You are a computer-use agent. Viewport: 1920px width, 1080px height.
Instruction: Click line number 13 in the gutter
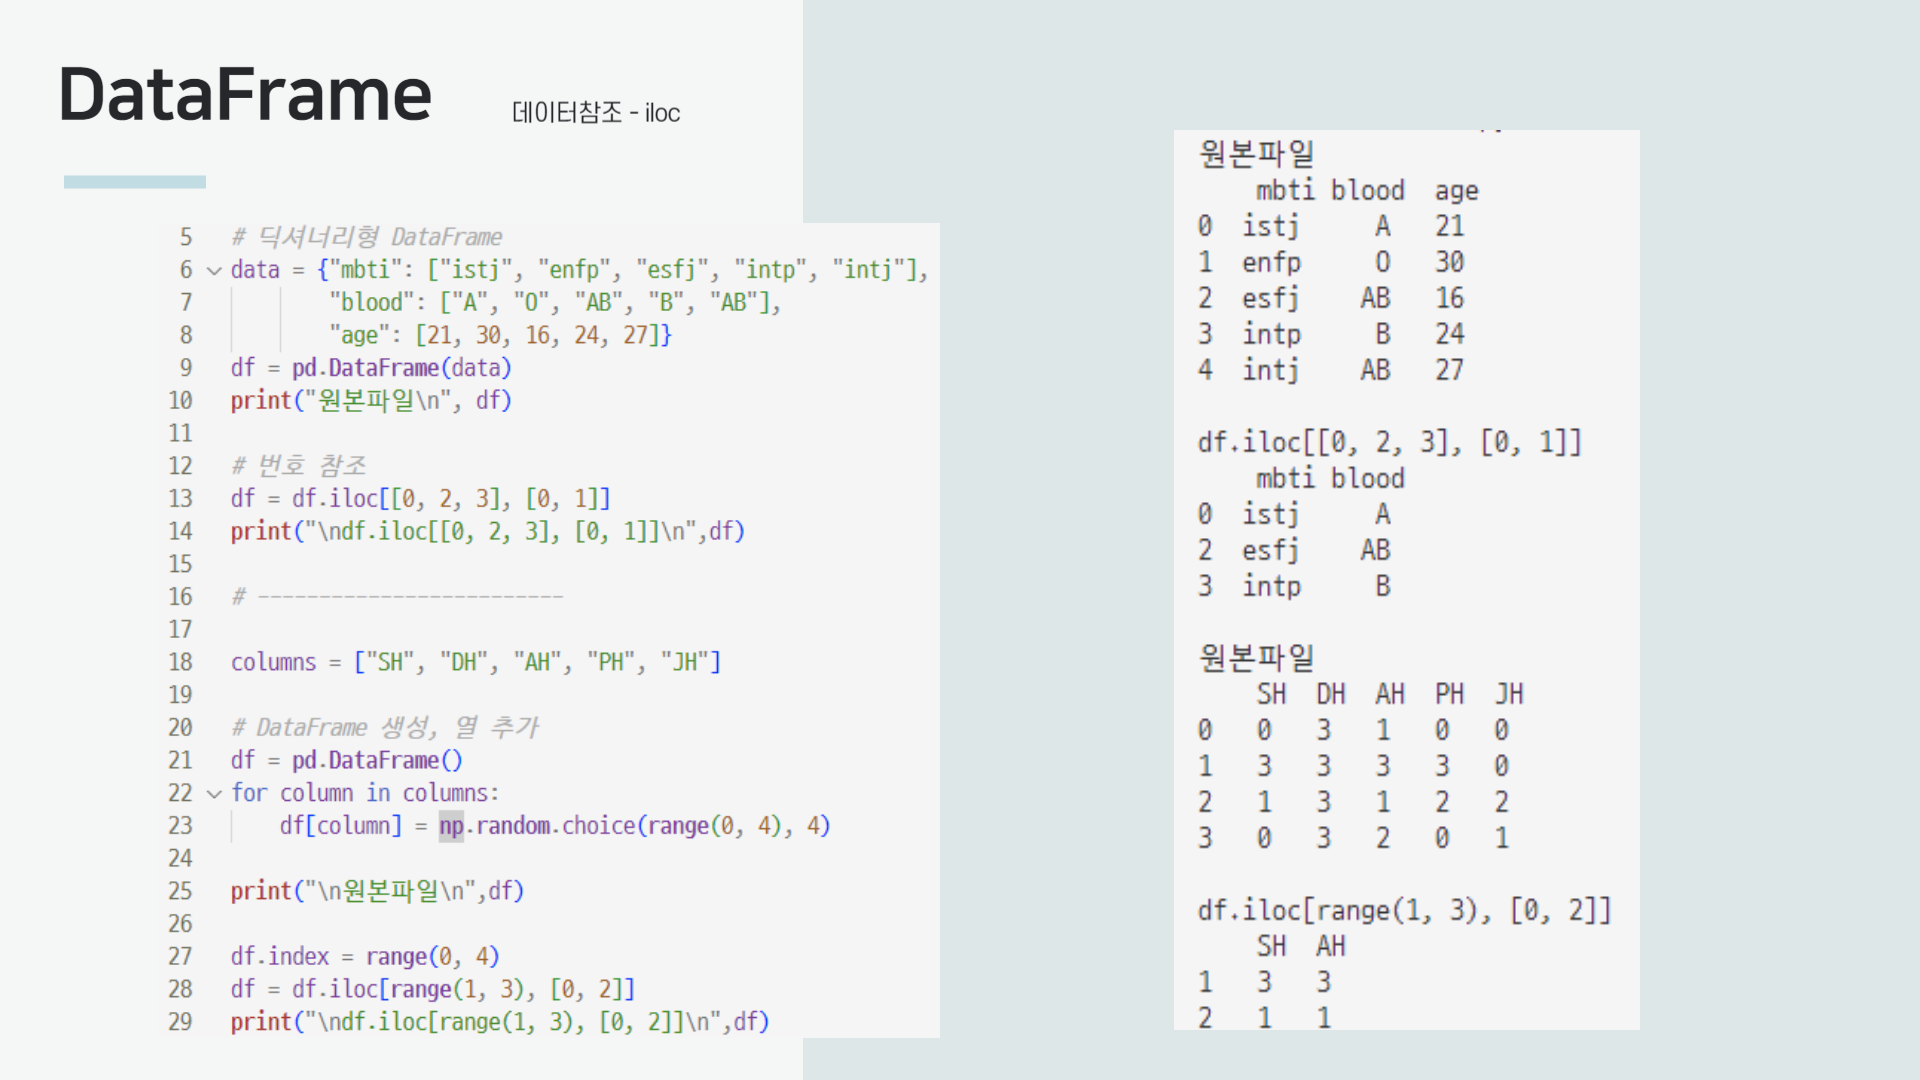pyautogui.click(x=180, y=499)
